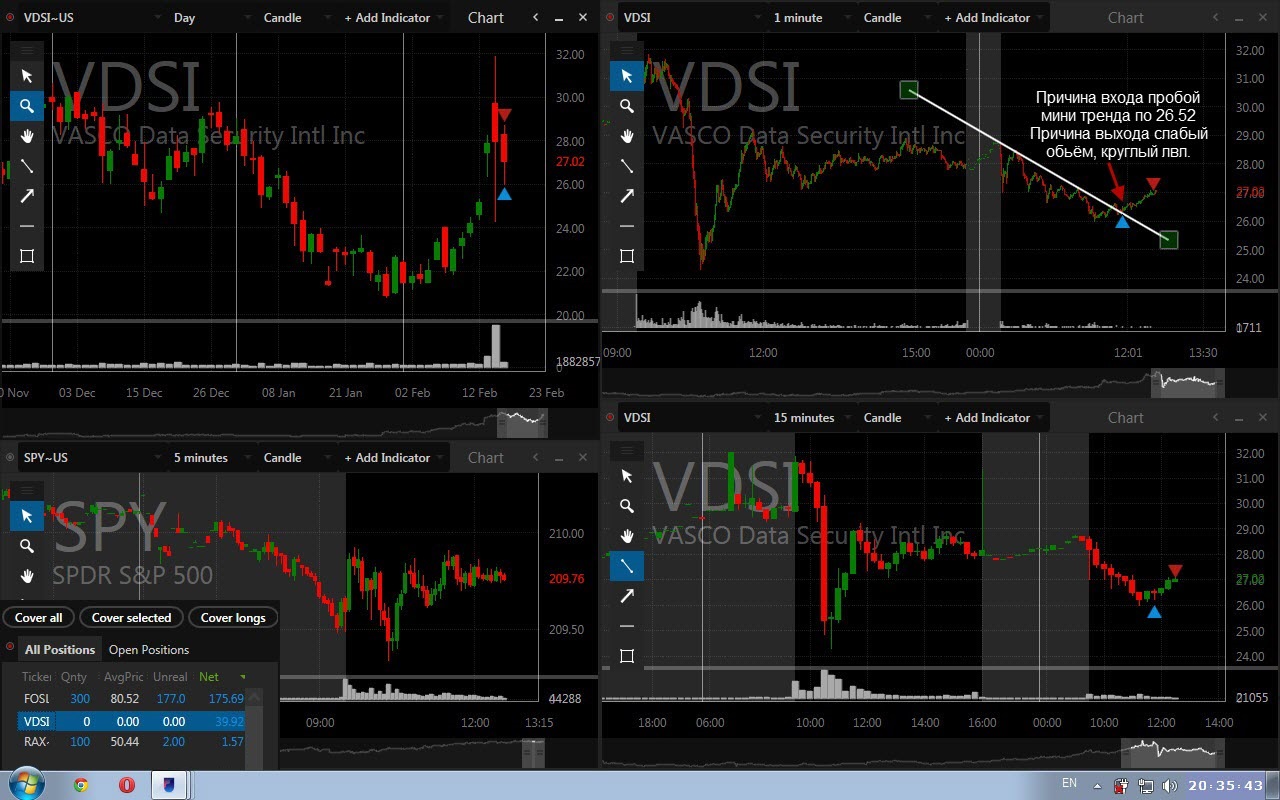Sort positions by the AvgPric column header

124,677
